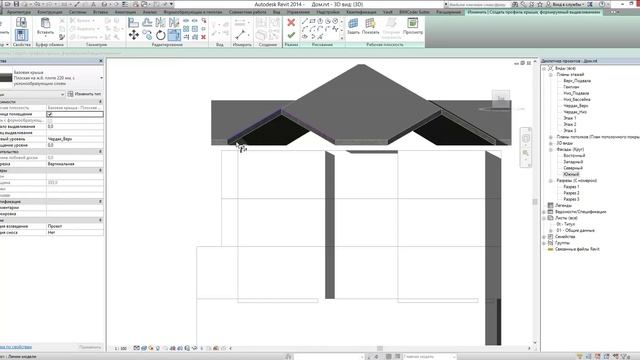Select Восточный elevation in project browser

point(574,156)
